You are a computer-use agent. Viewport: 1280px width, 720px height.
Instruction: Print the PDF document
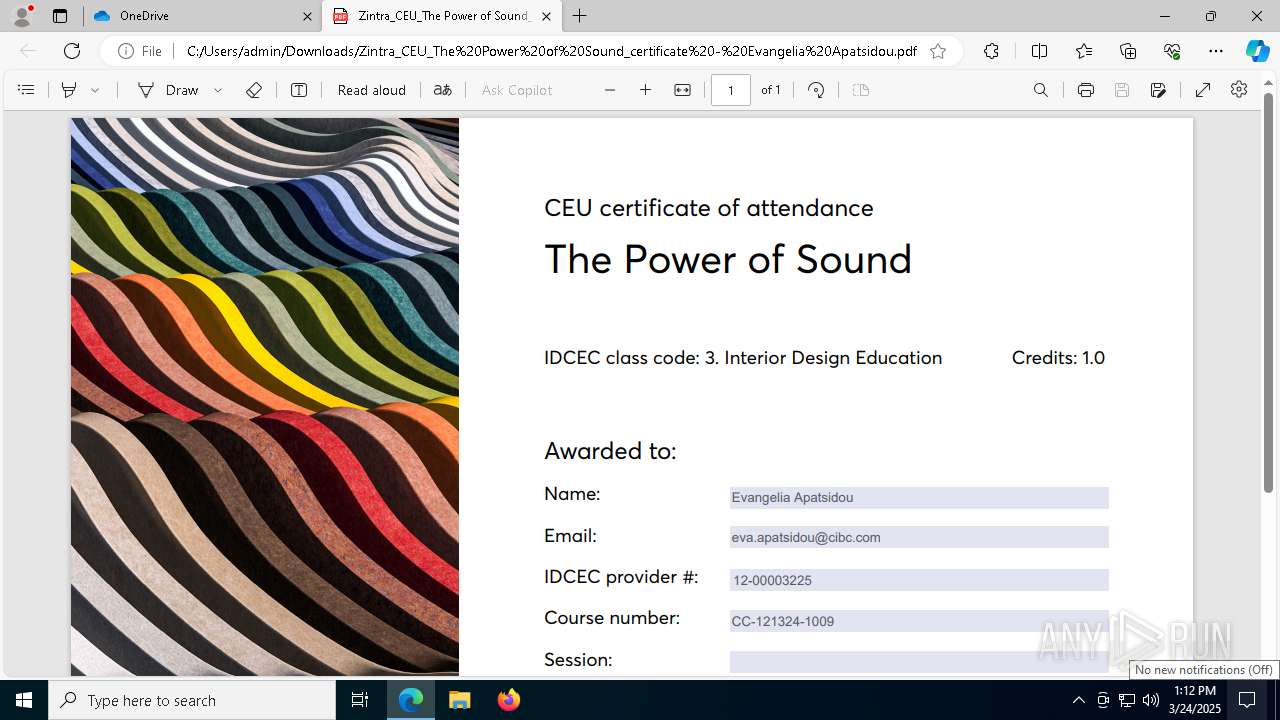[x=1086, y=90]
